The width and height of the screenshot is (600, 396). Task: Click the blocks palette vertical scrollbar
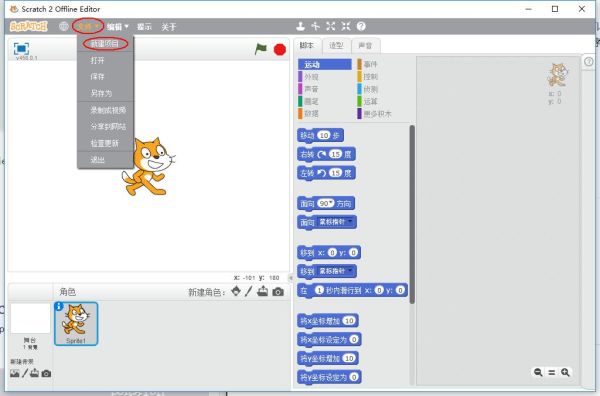(x=412, y=214)
